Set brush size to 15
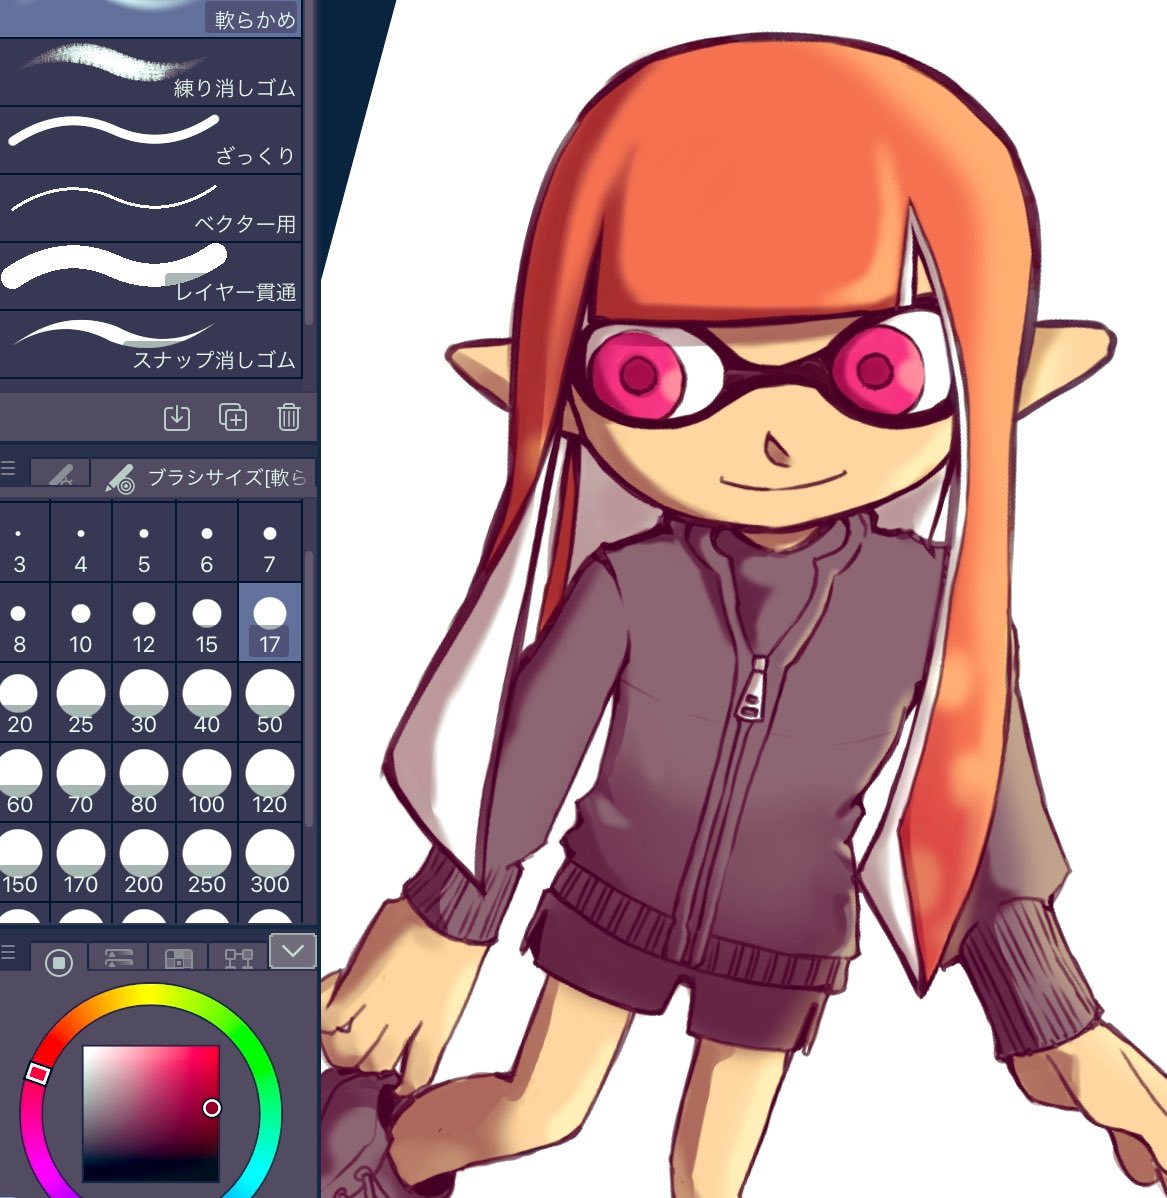The height and width of the screenshot is (1198, 1167). click(x=206, y=622)
